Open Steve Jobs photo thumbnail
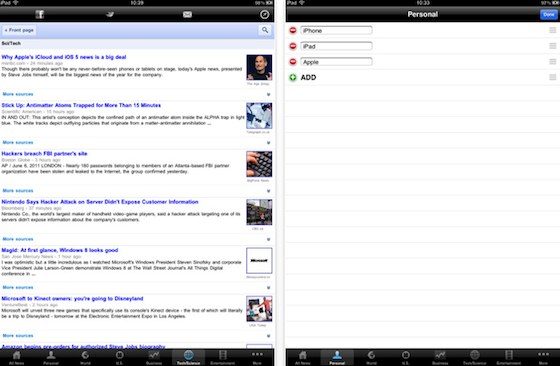 coord(259,67)
